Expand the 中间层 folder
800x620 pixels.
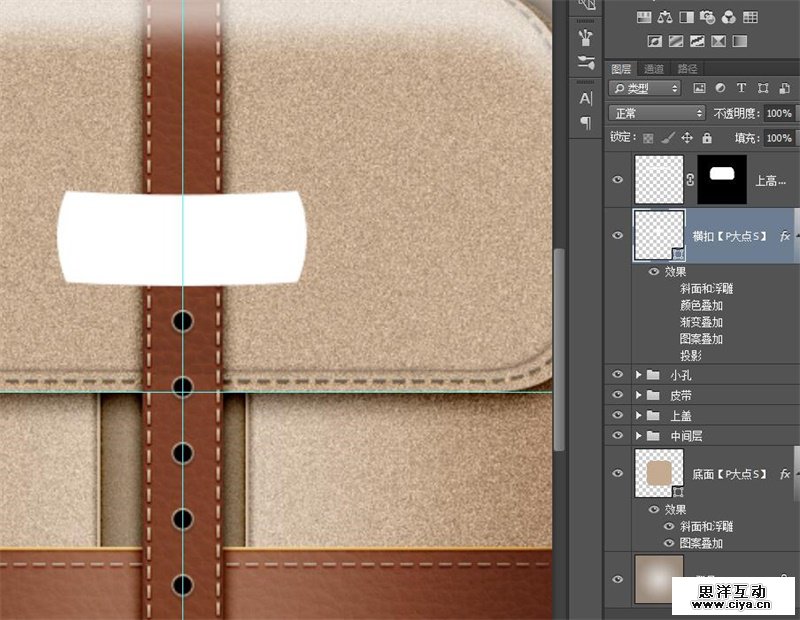point(639,436)
